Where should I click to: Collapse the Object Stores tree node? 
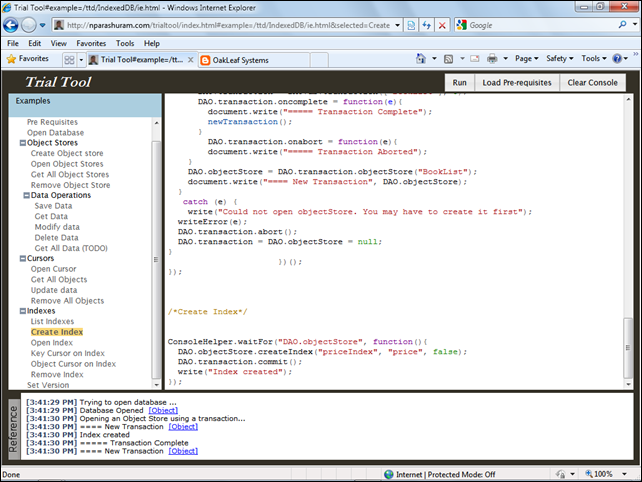pyautogui.click(x=23, y=143)
